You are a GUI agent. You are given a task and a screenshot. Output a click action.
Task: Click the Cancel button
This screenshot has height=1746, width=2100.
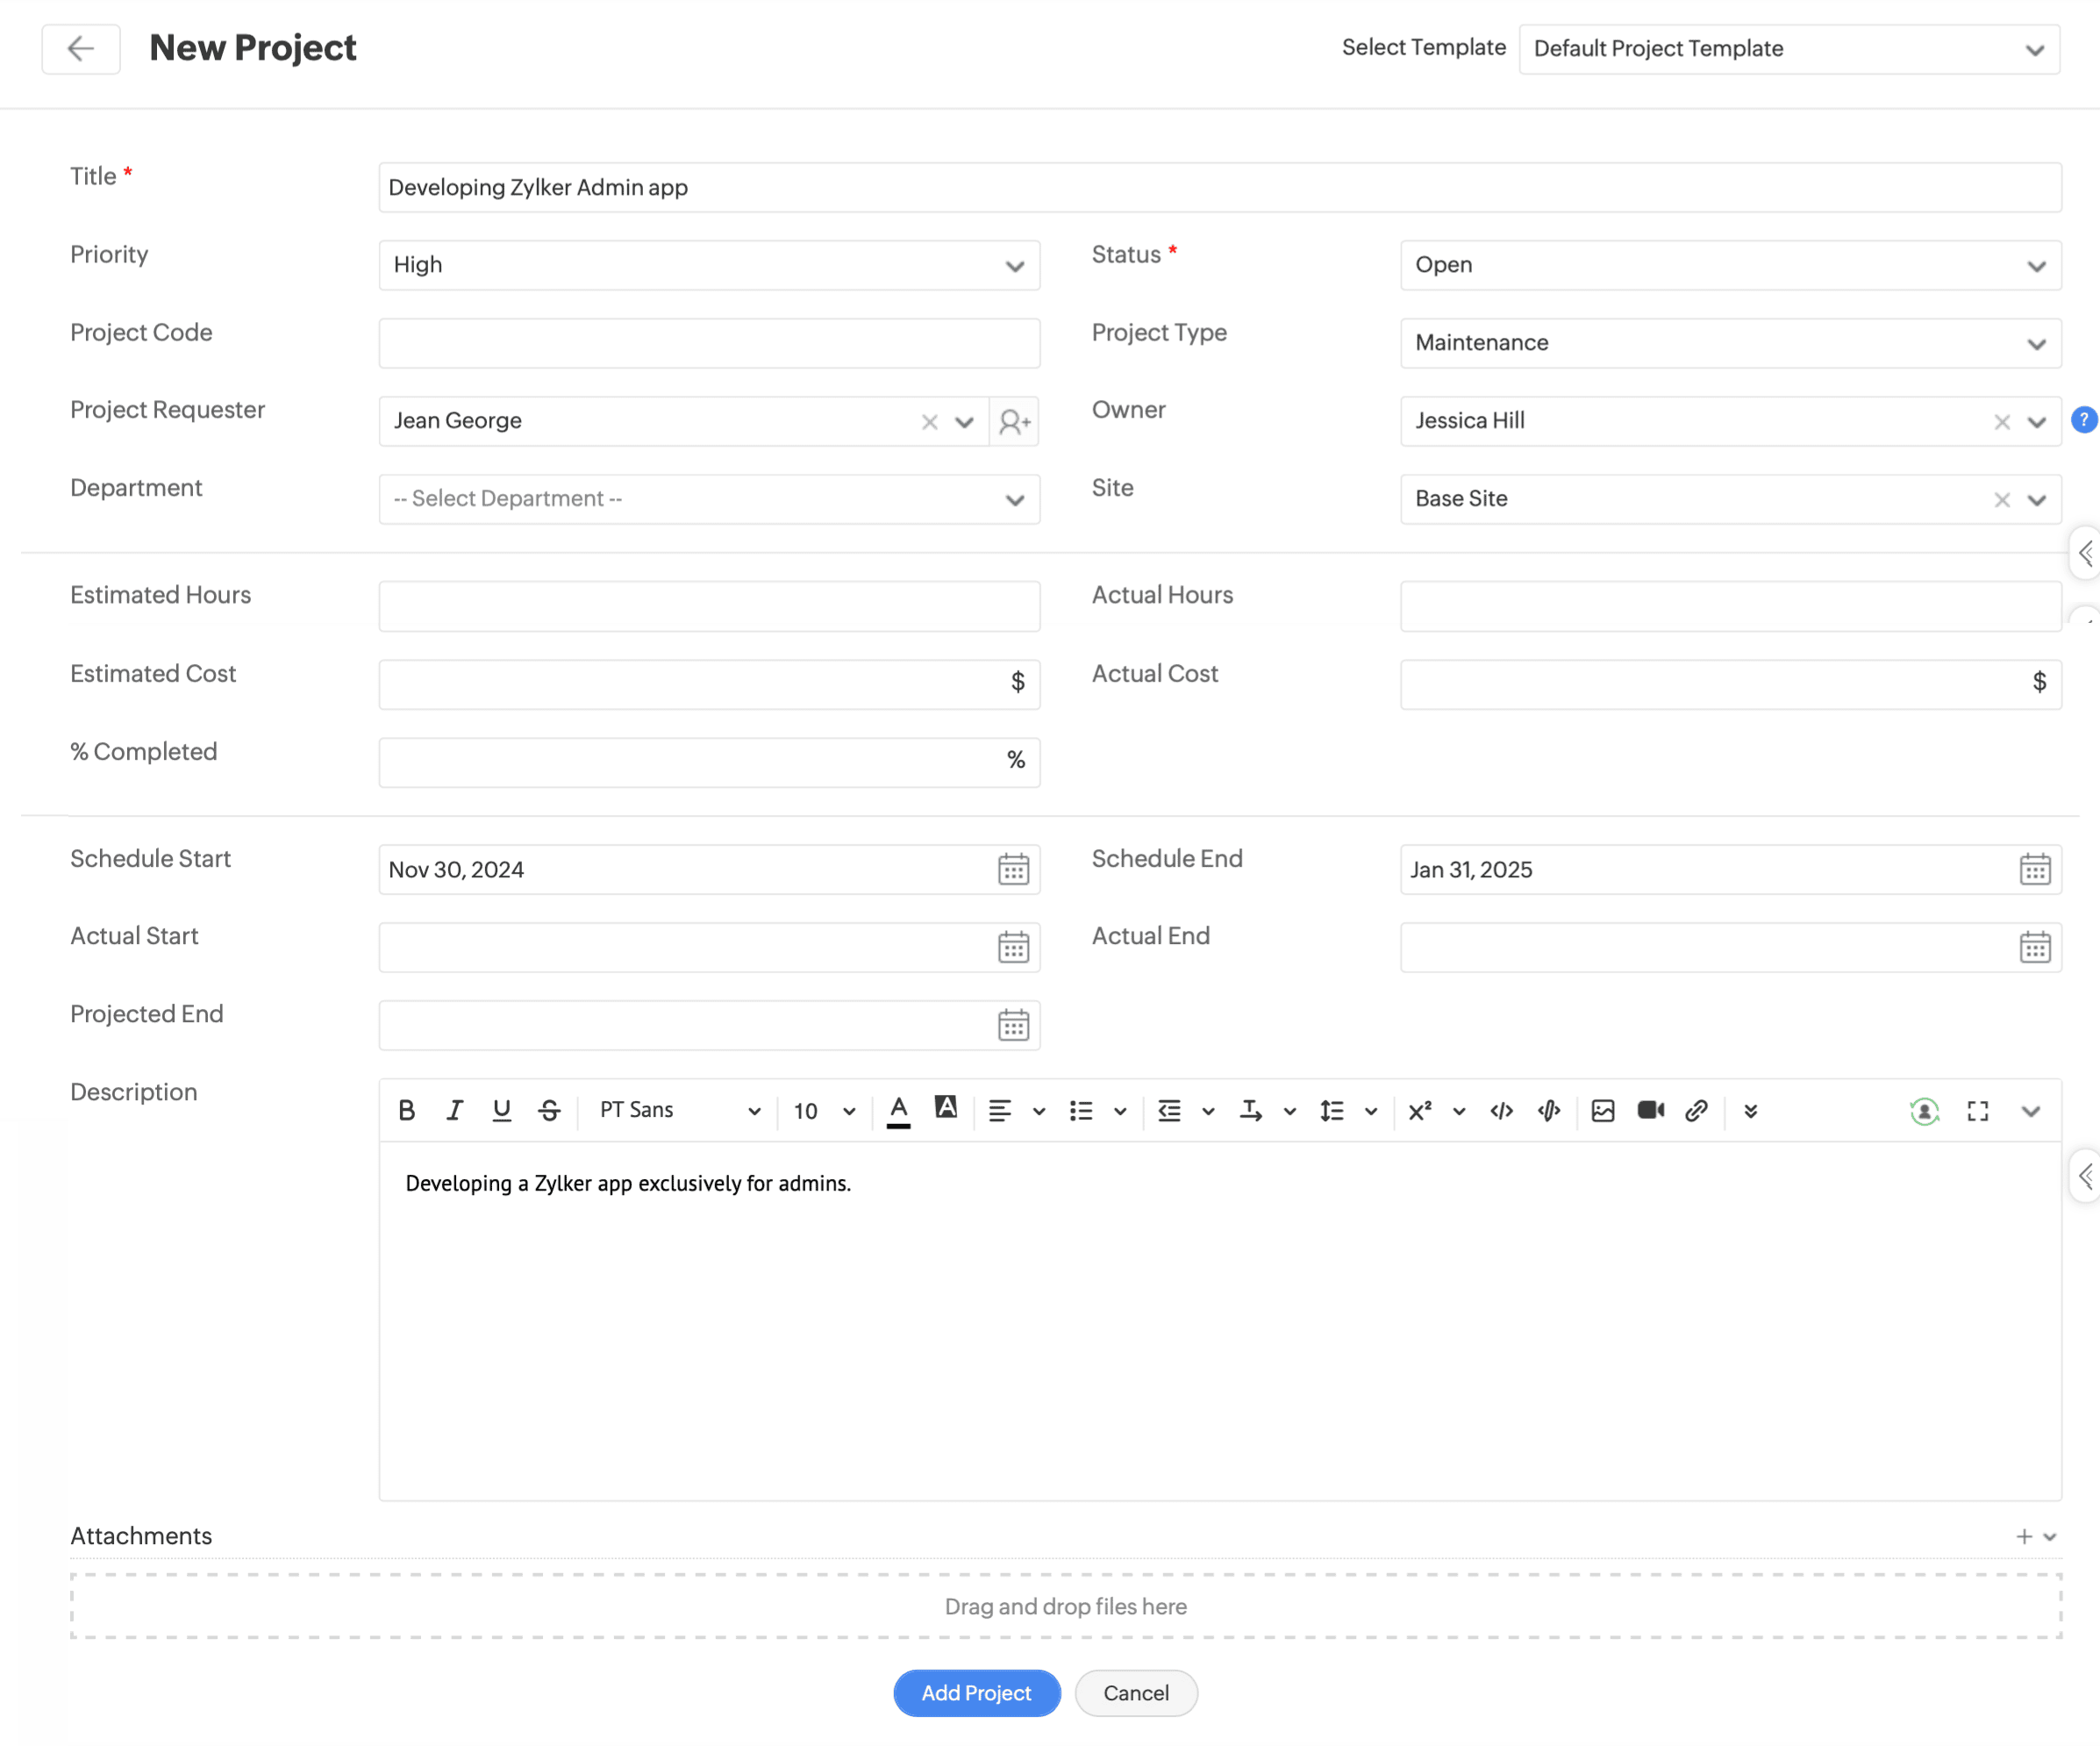(1135, 1692)
